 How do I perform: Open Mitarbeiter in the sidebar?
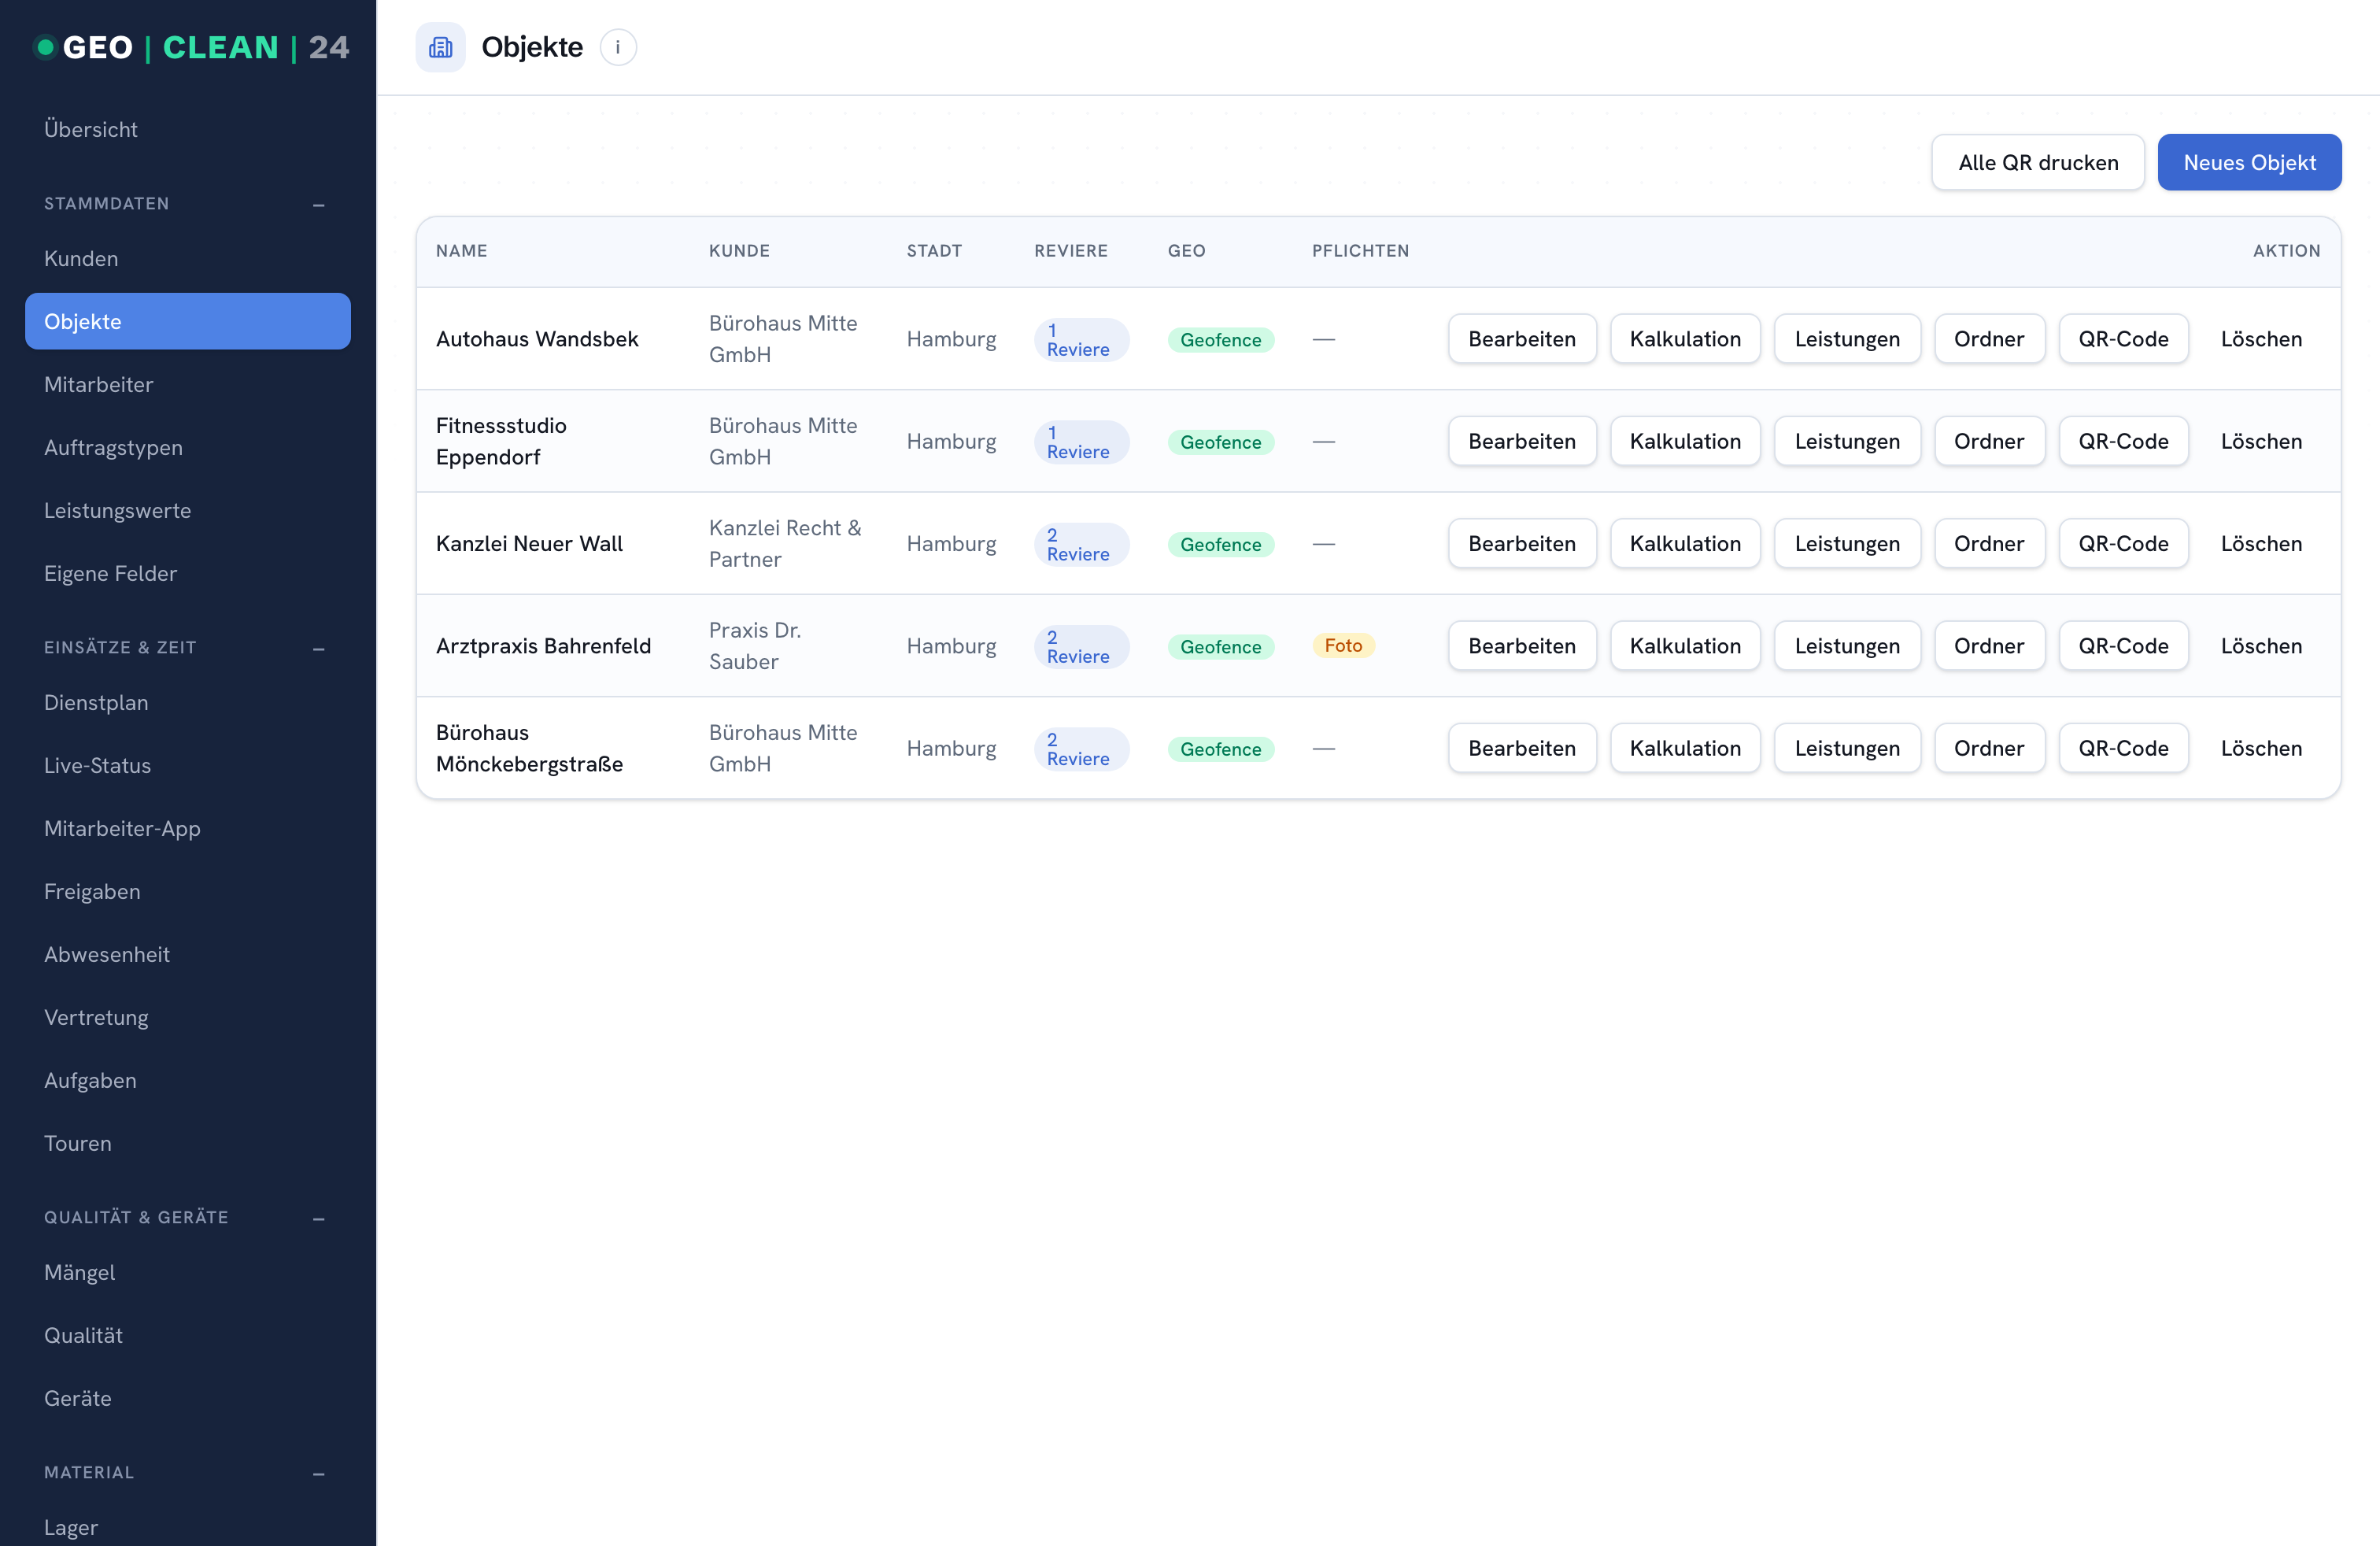coord(188,384)
